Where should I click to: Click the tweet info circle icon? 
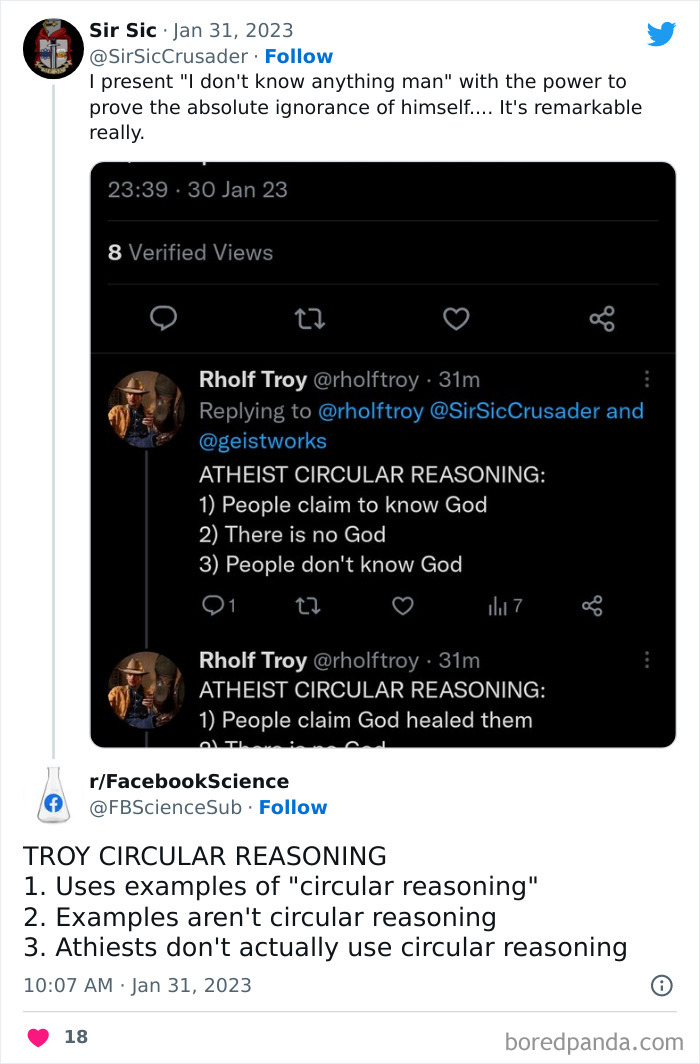click(x=661, y=985)
